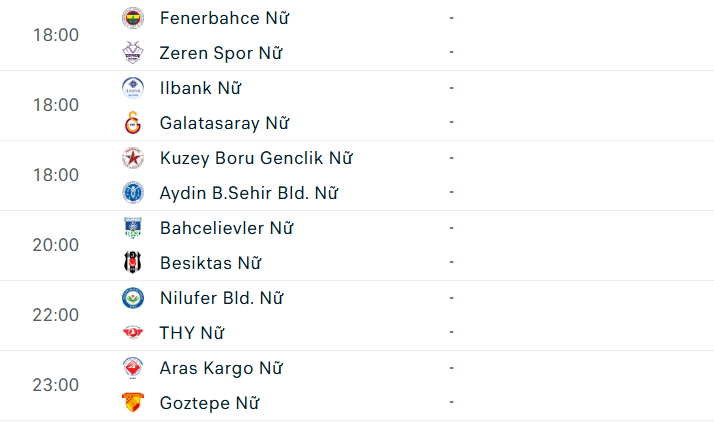The height and width of the screenshot is (423, 714).
Task: Click the Aydin B.Sehir Bld. logo
Action: 133,193
